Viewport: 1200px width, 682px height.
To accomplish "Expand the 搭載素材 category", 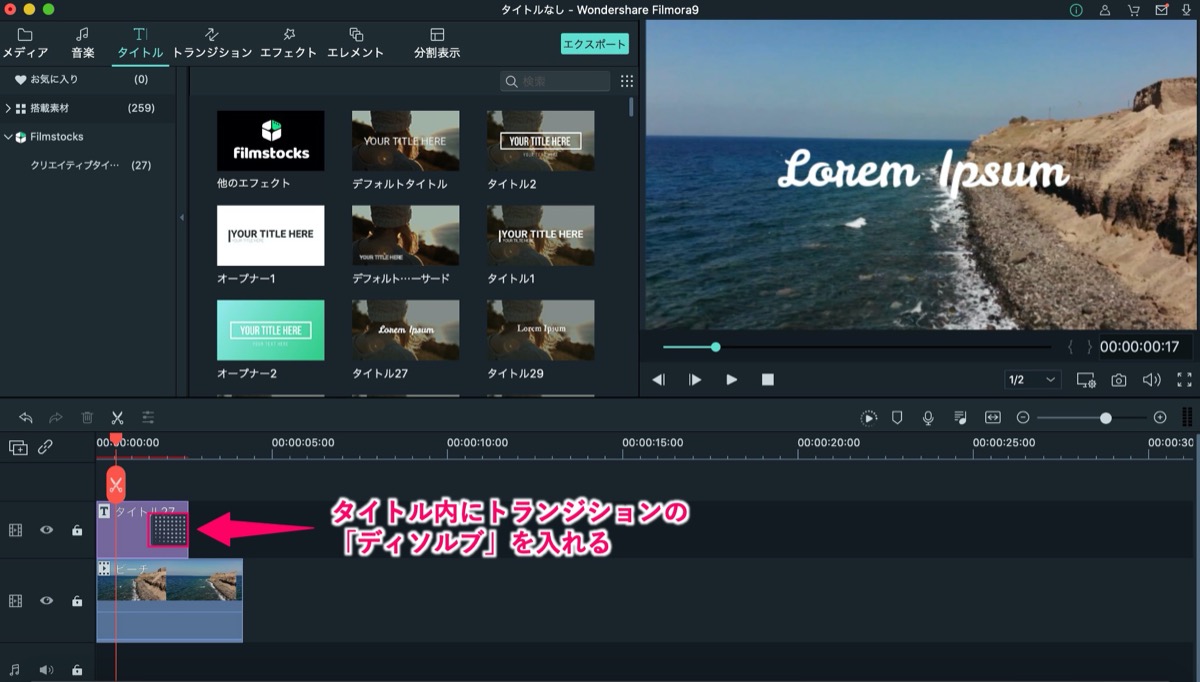I will tap(8, 108).
